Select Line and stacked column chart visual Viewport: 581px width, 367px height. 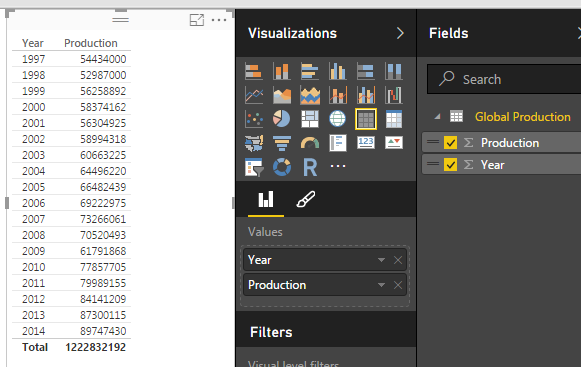tap(338, 95)
